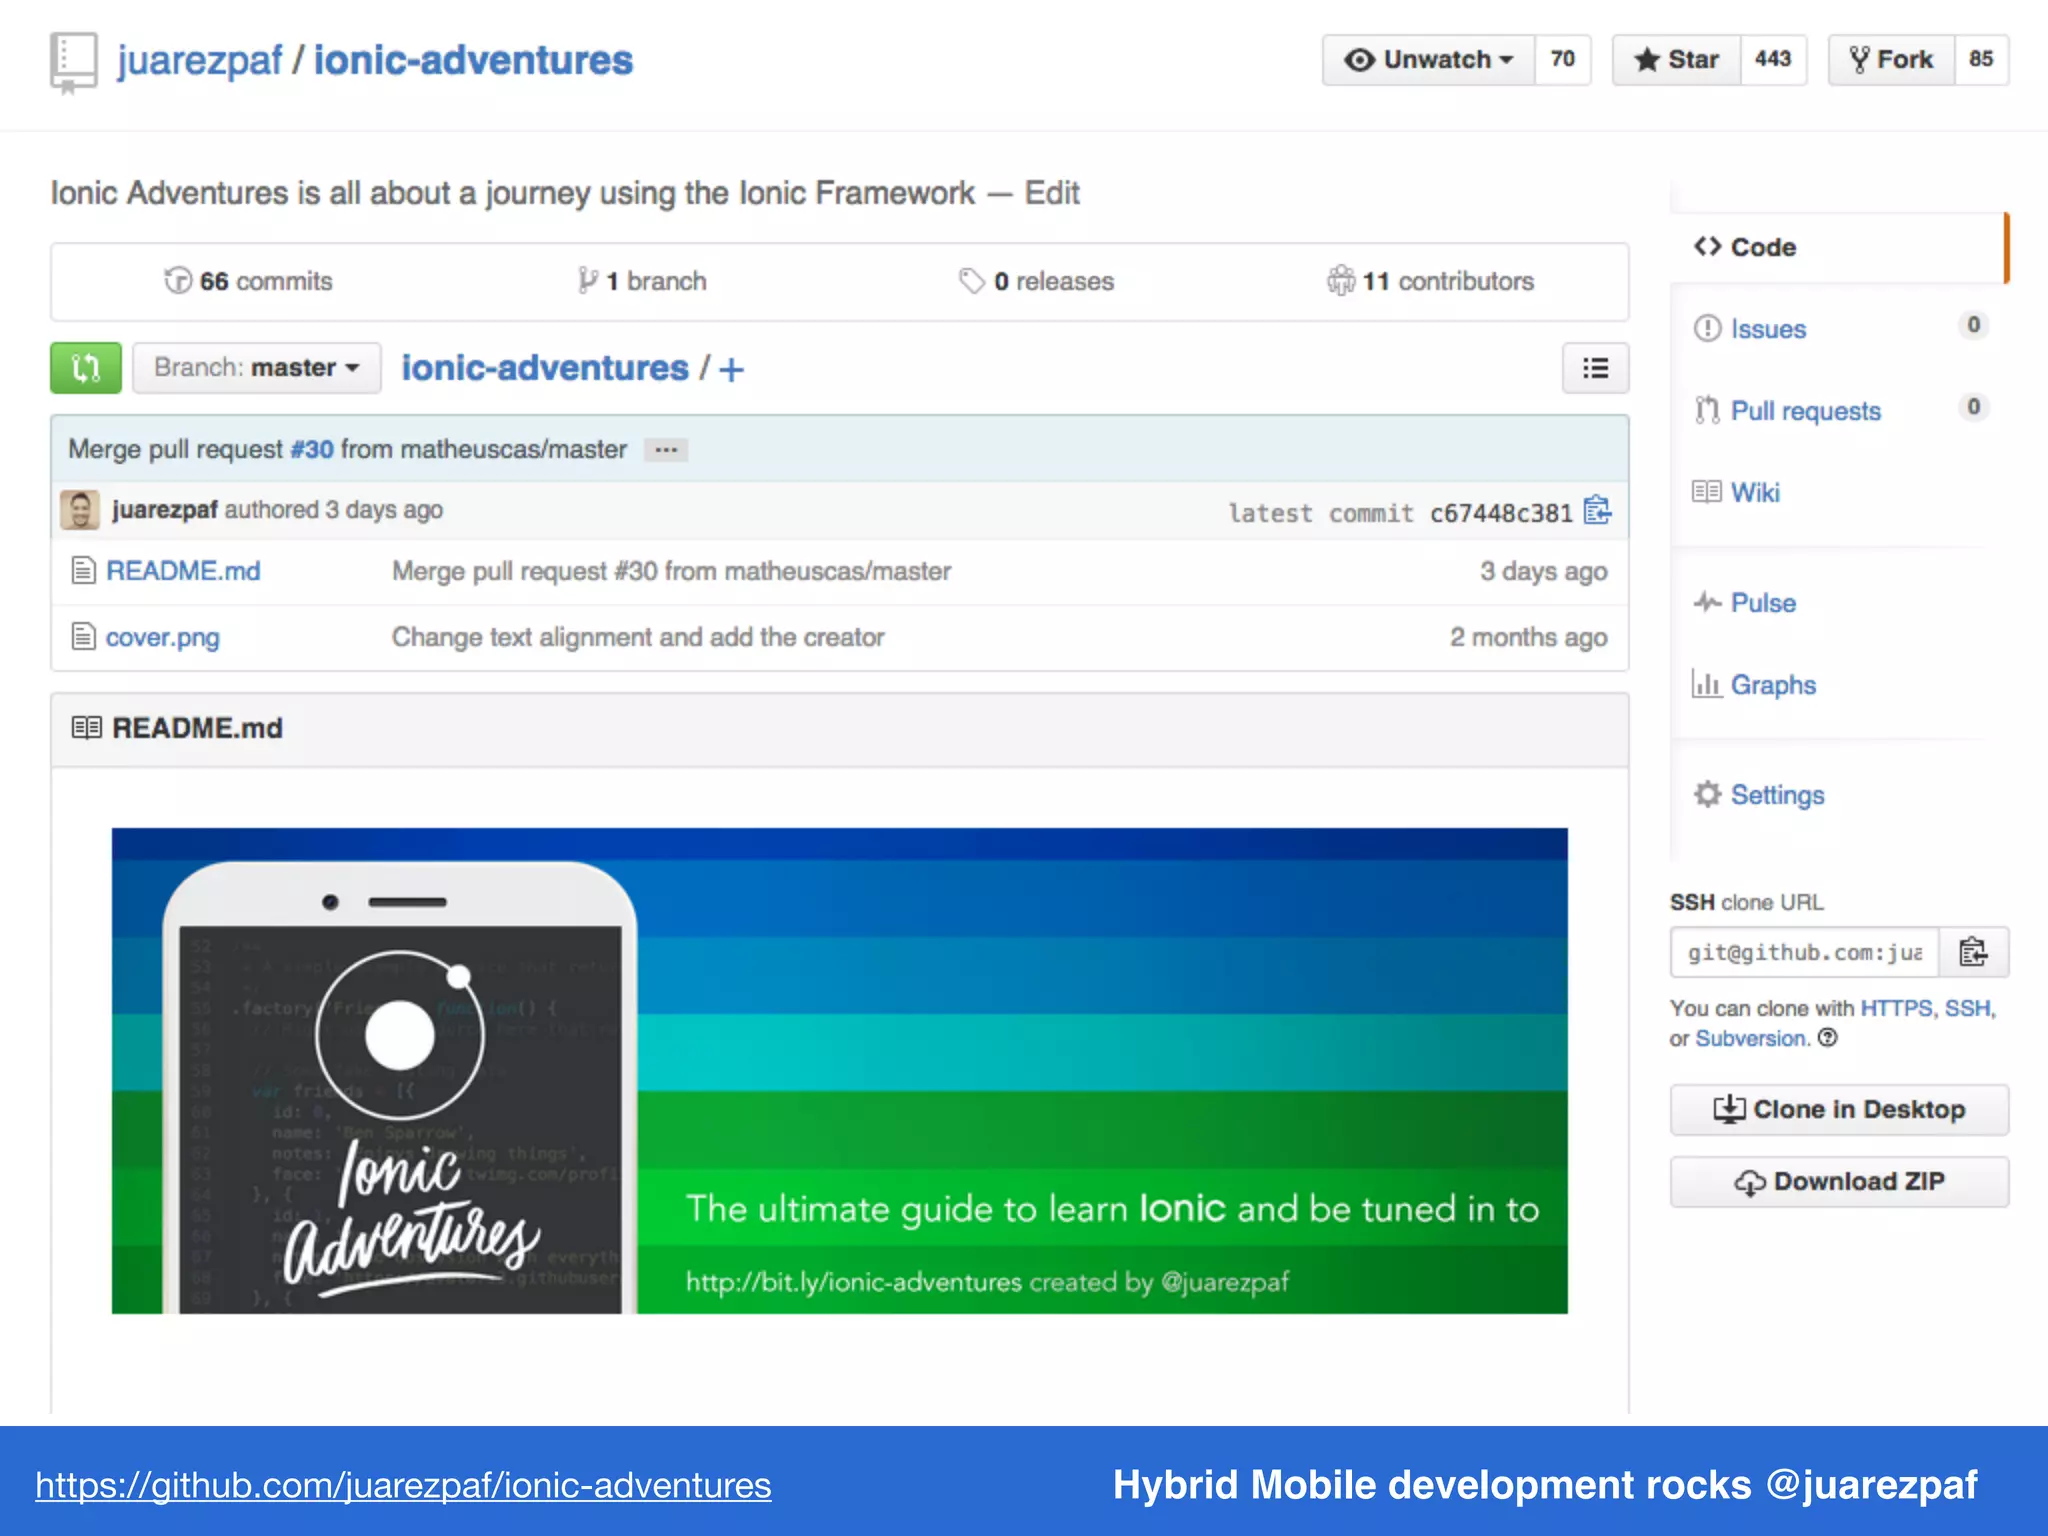View the 0 releases page
This screenshot has width=2048, height=1536.
(x=1036, y=281)
